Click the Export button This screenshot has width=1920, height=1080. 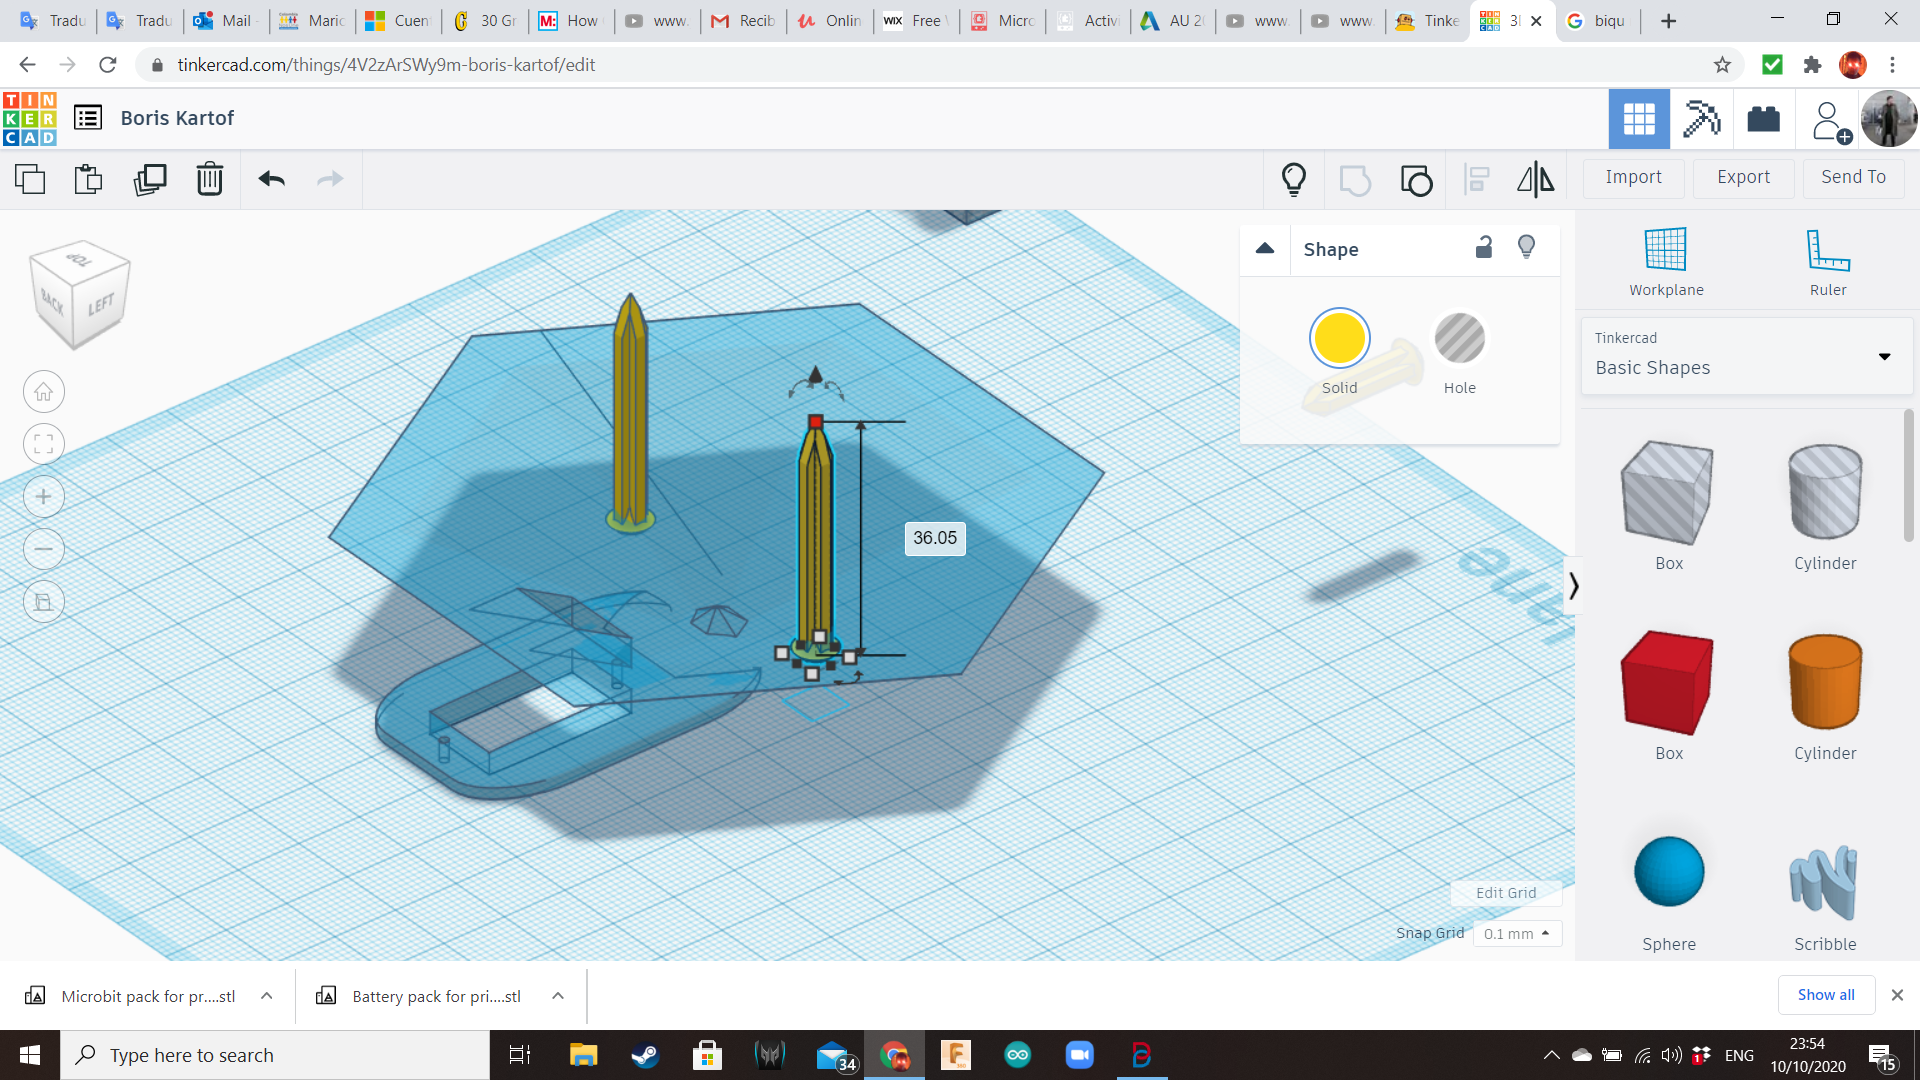(x=1743, y=177)
